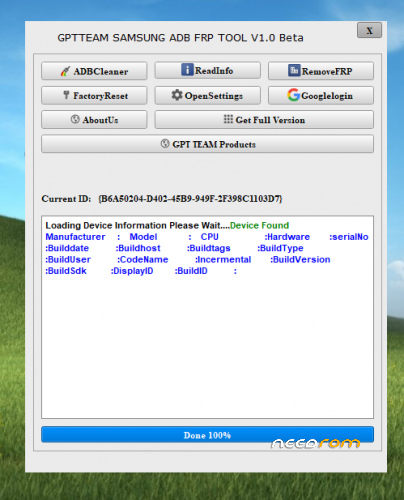Click the FactoryReset tool icon

(66, 95)
